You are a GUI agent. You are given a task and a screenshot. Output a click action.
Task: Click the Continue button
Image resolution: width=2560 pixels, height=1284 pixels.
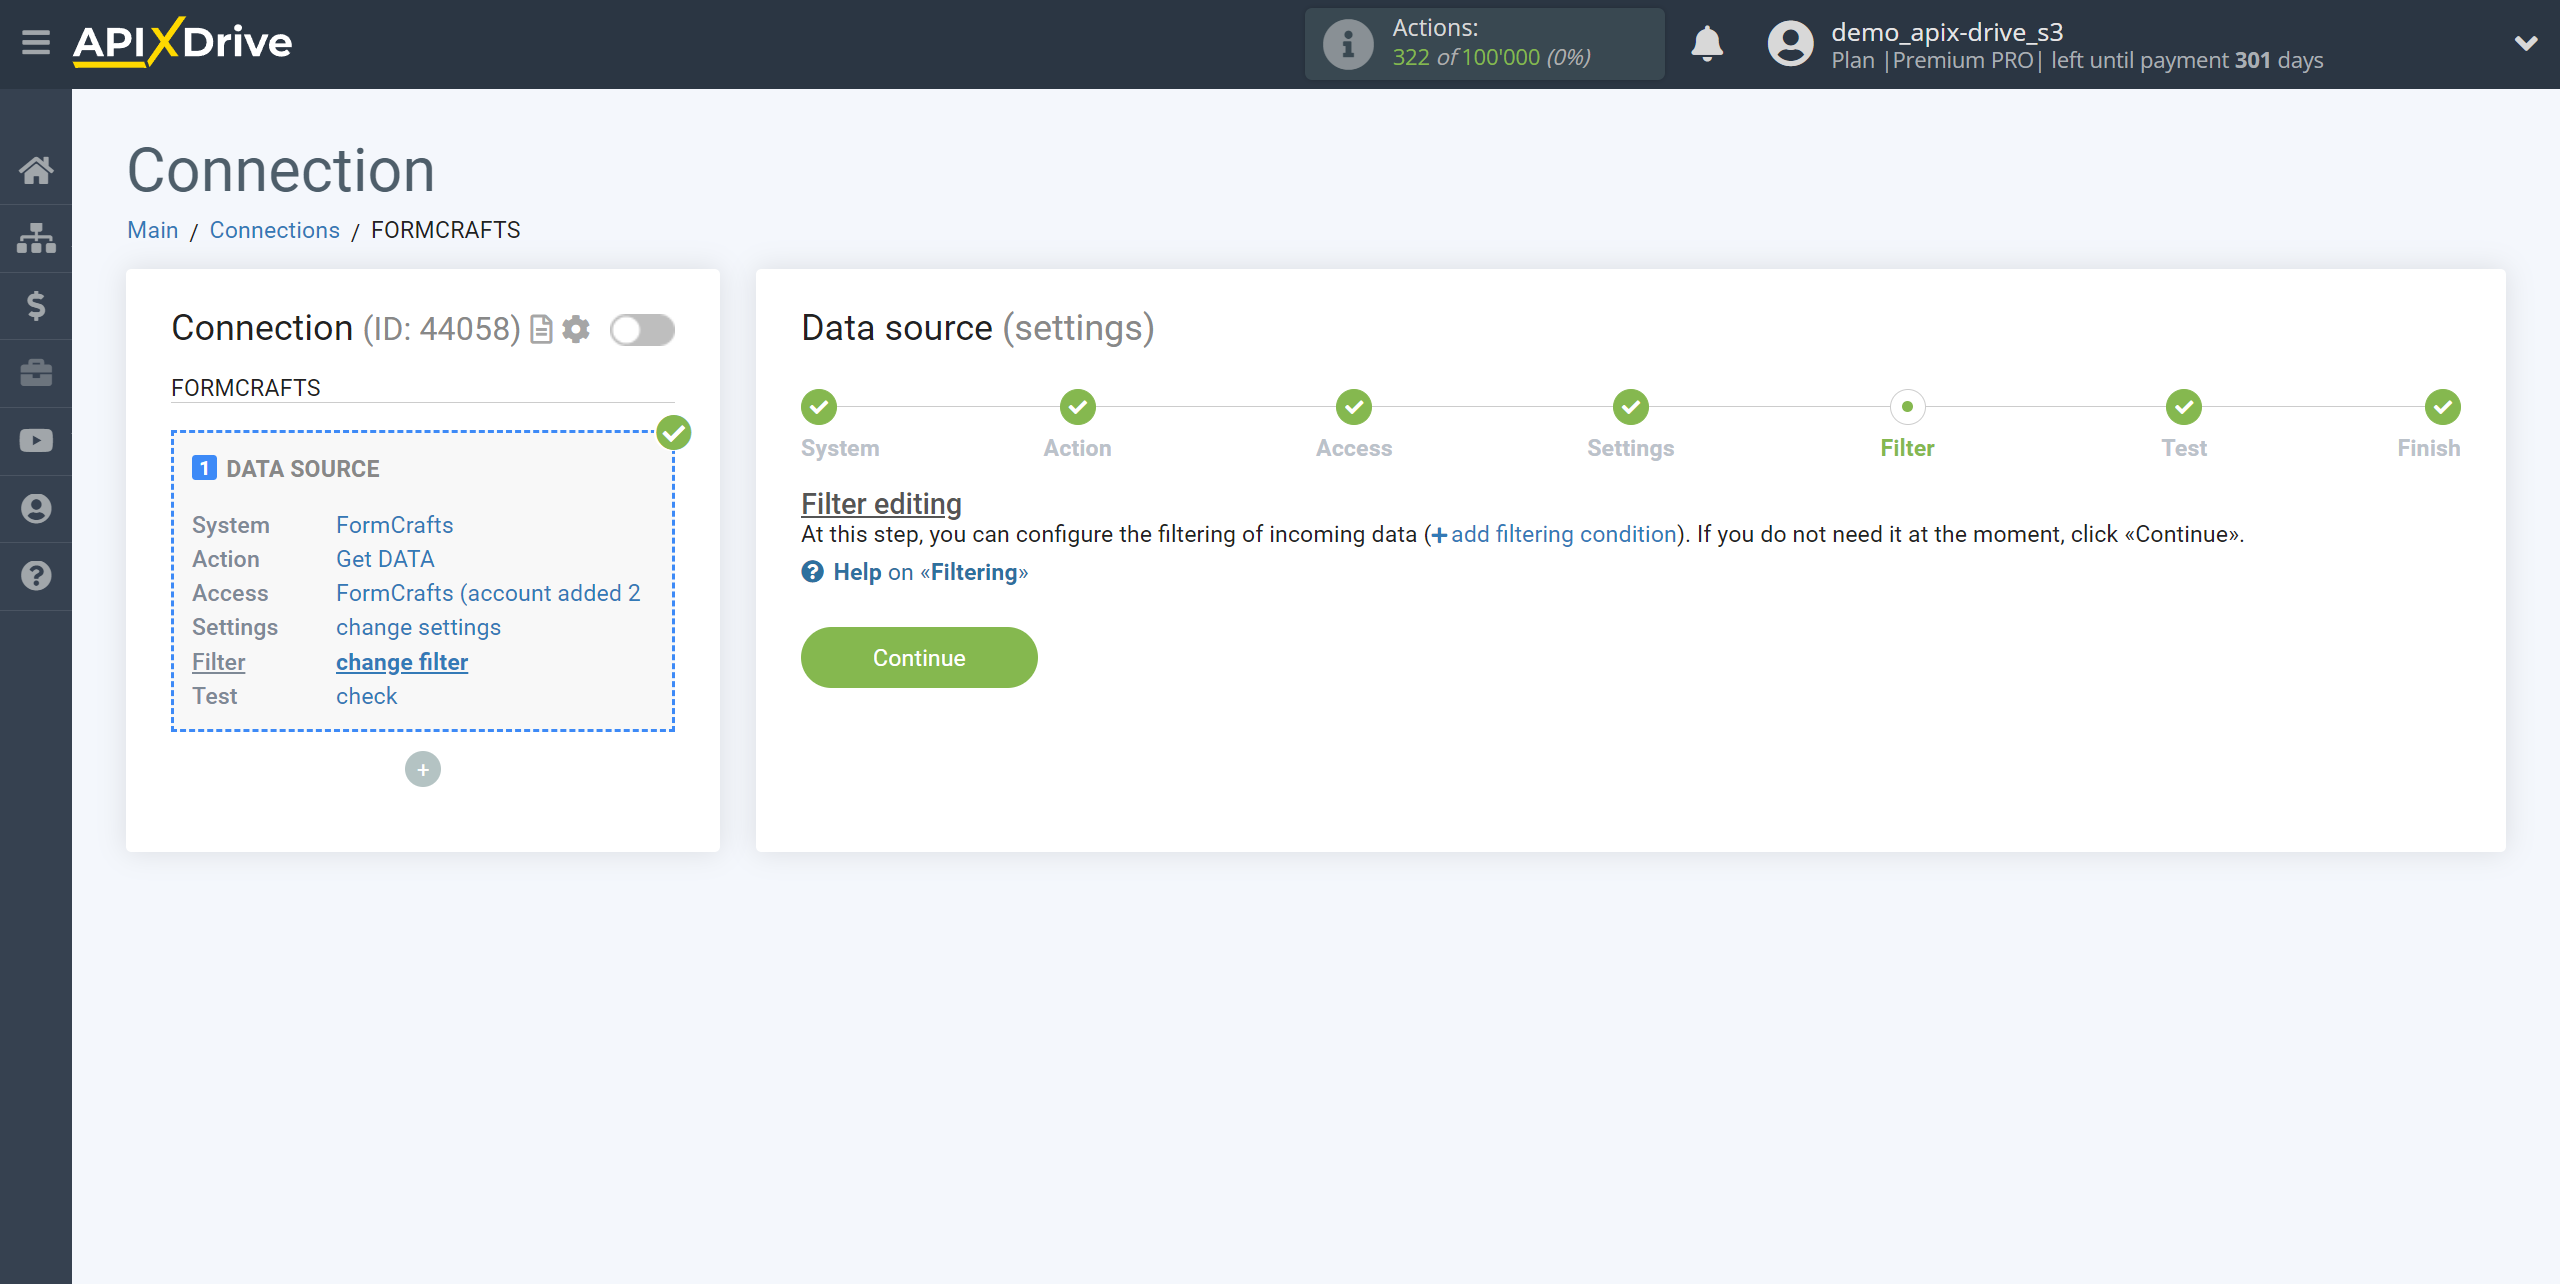pos(918,657)
